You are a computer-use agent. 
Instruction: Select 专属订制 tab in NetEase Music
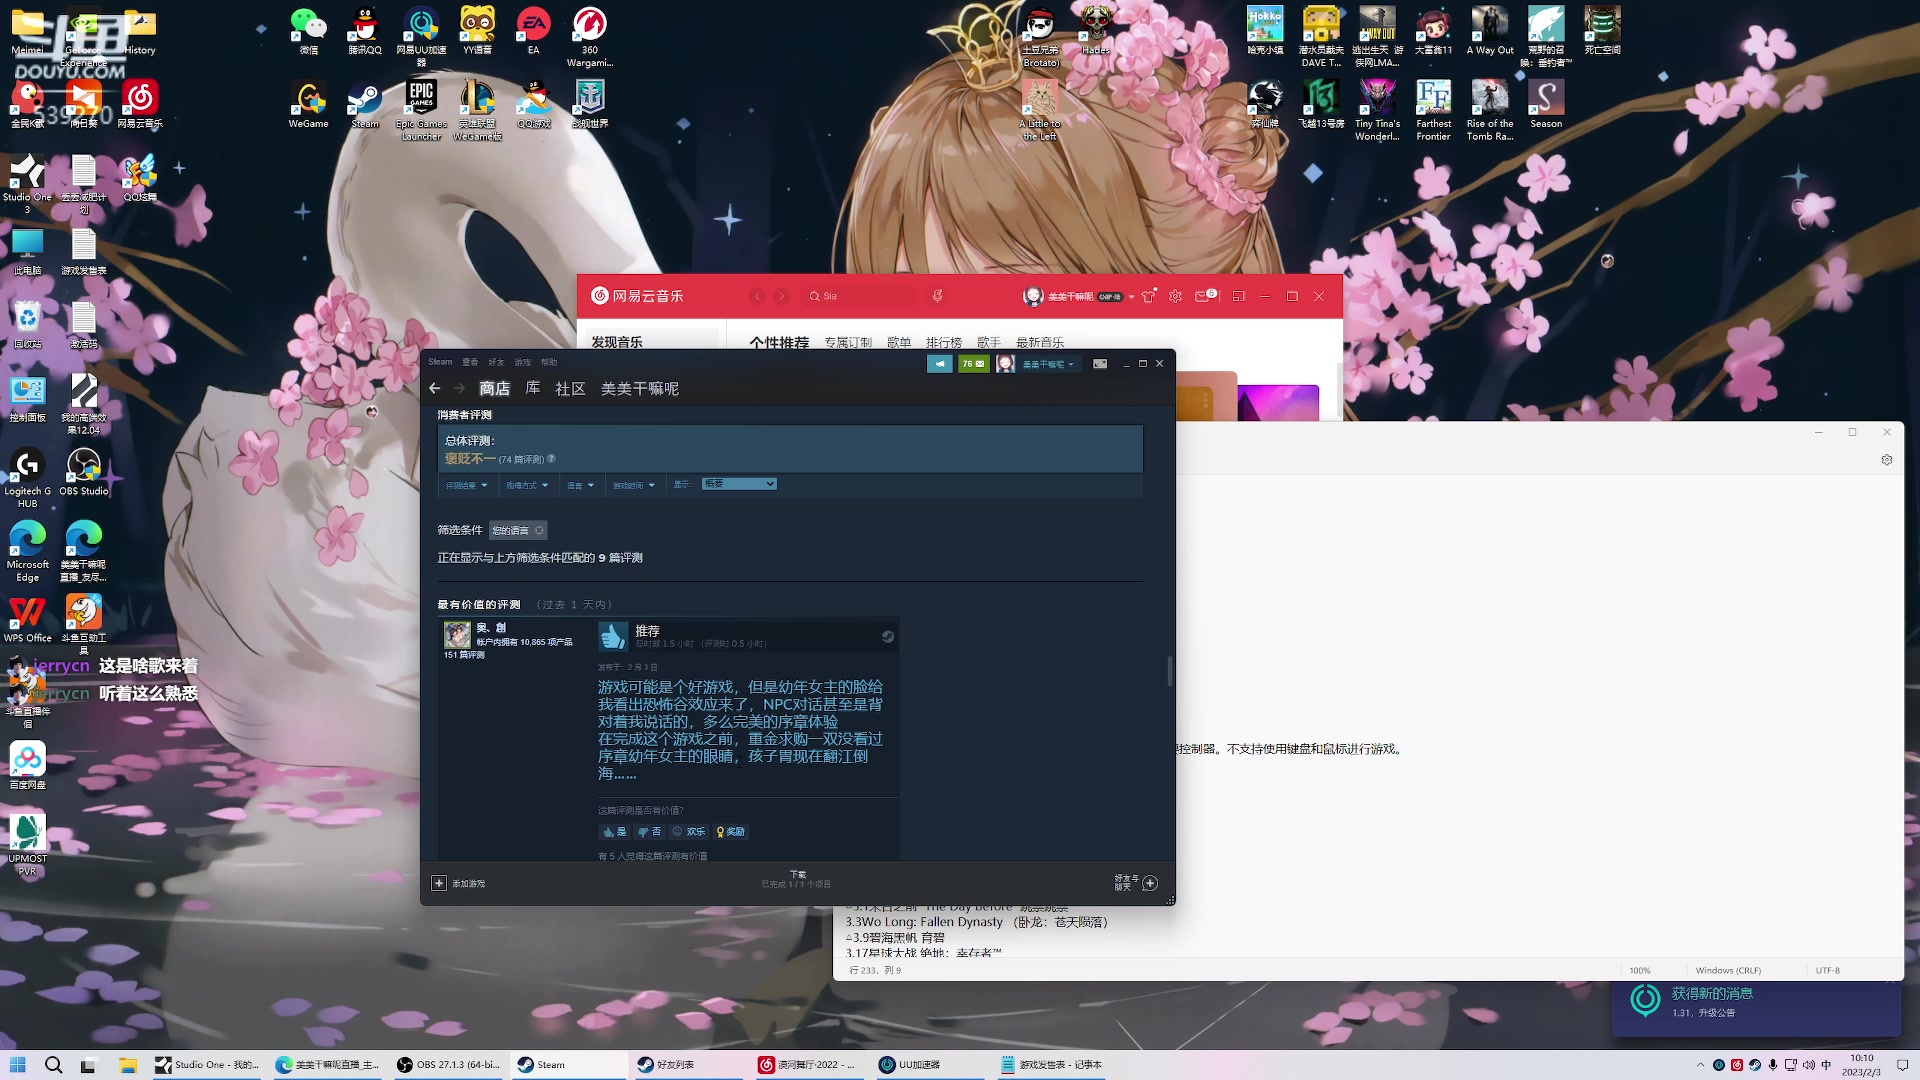coord(848,342)
